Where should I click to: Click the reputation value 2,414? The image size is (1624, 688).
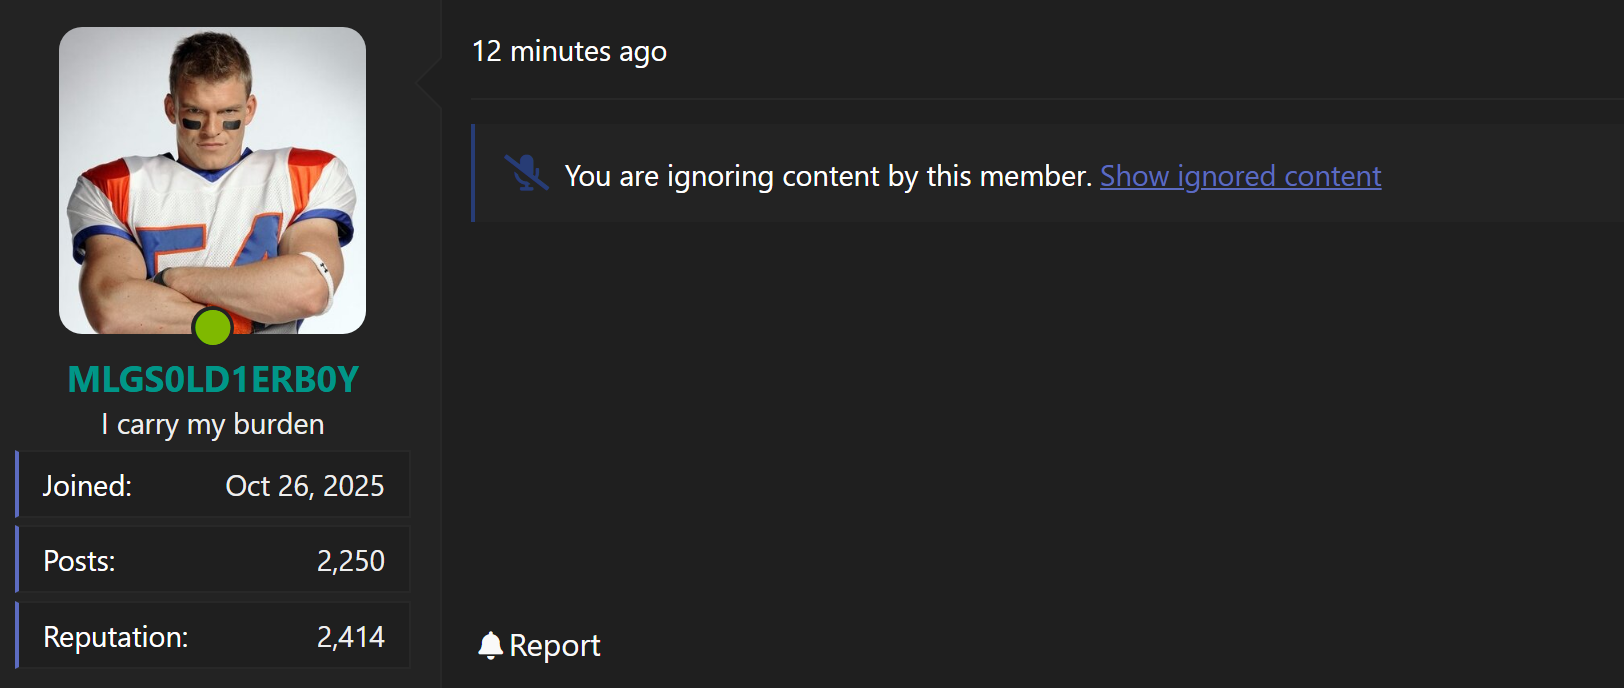(x=352, y=636)
